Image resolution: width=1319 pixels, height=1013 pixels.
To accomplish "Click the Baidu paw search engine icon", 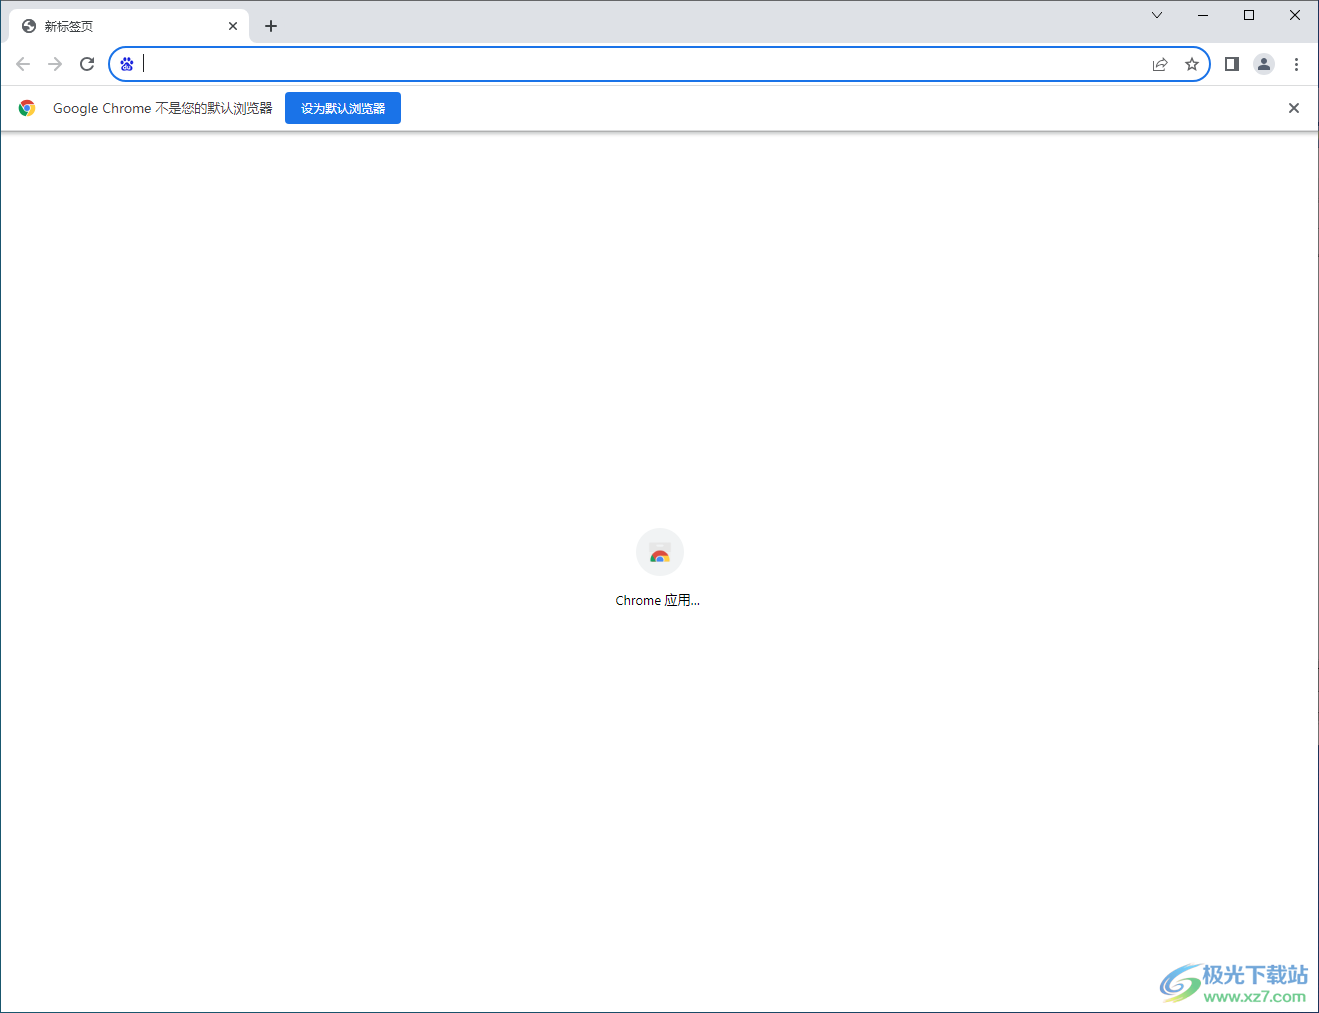I will pos(127,64).
